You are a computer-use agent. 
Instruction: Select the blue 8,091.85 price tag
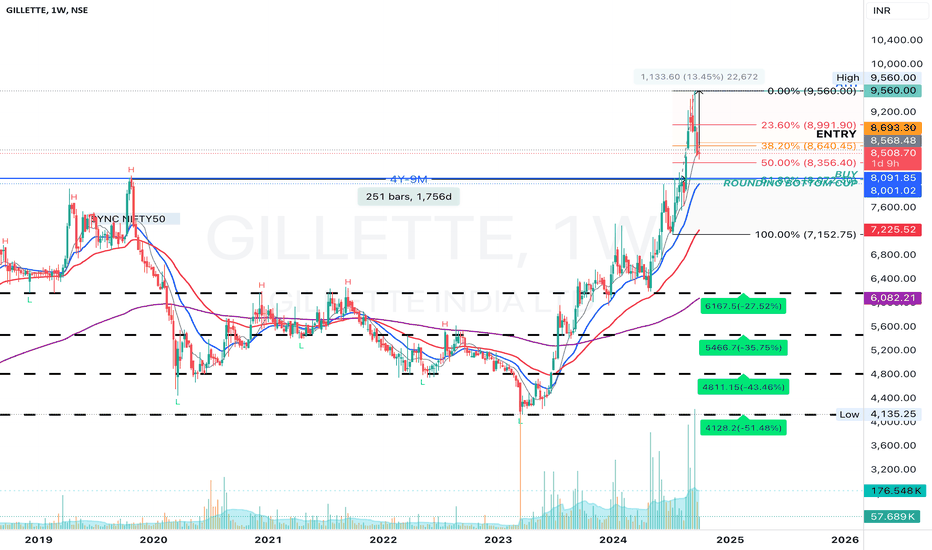[x=893, y=178]
